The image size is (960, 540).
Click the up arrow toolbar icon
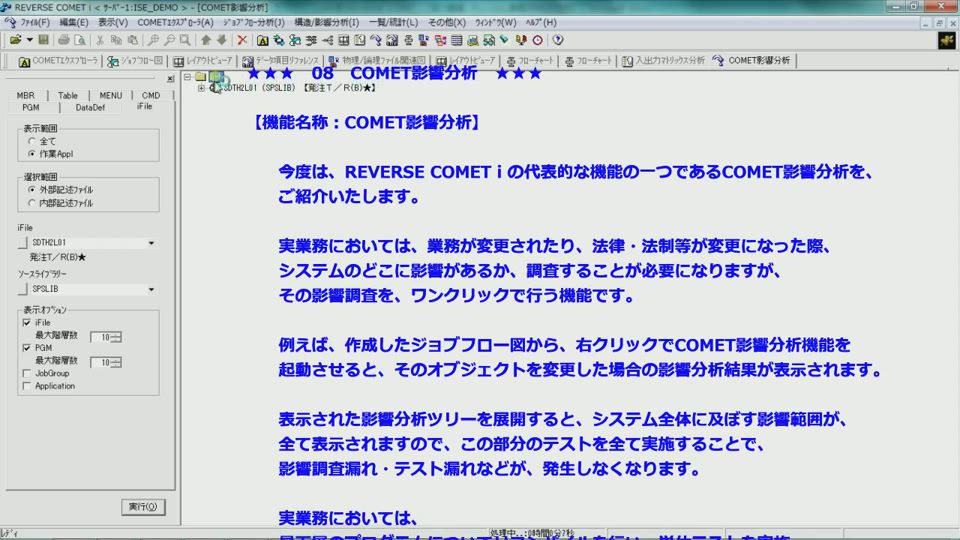pos(206,40)
